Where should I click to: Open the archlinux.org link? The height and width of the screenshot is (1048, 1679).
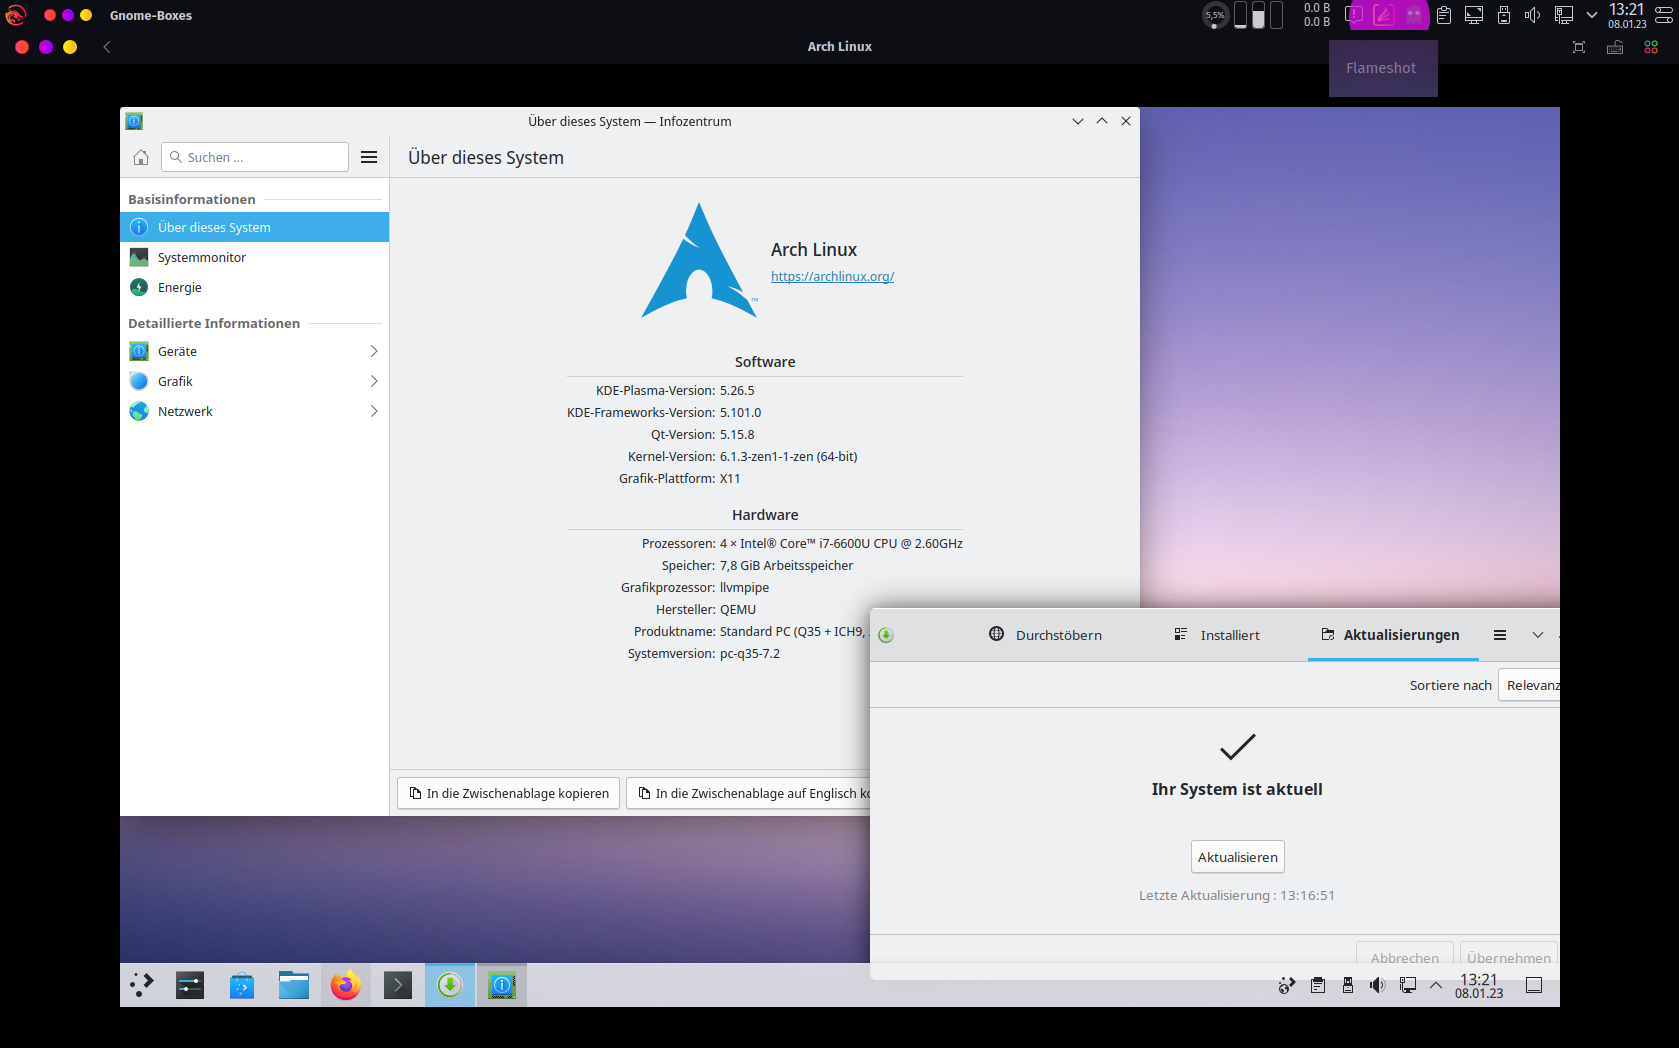tap(832, 277)
